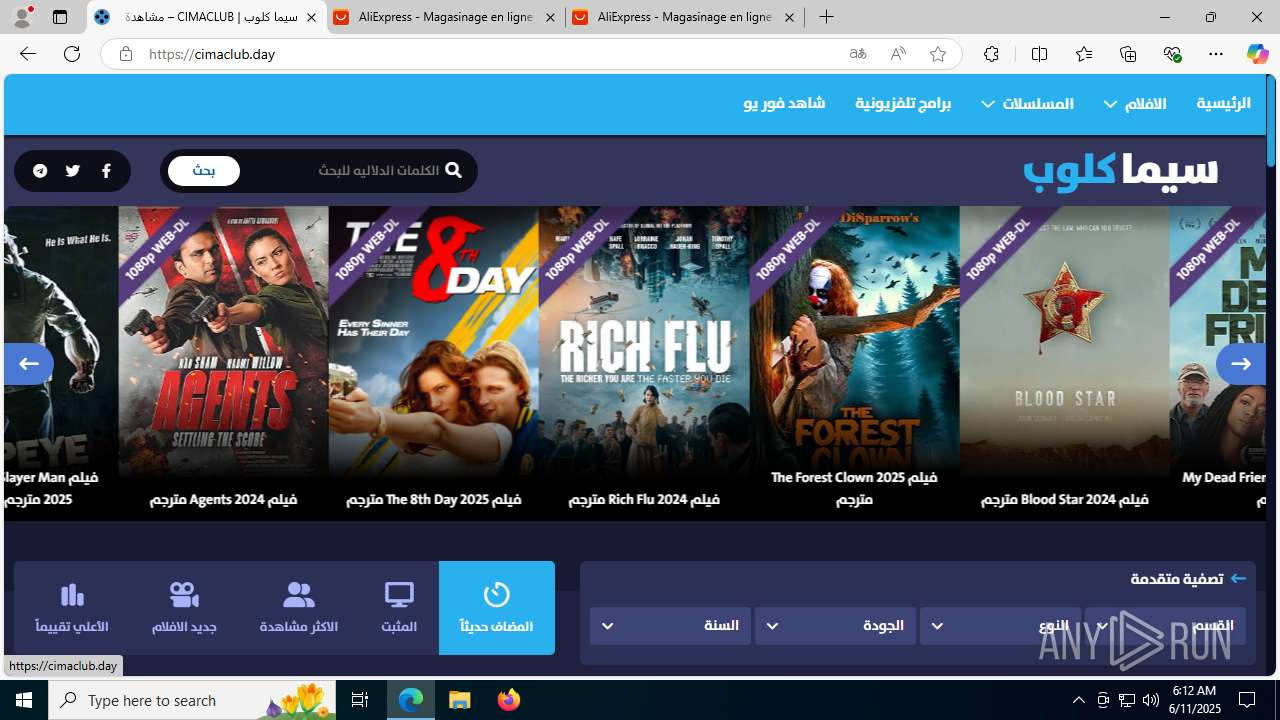Click the بحث search button
Viewport: 1280px width, 720px height.
click(204, 171)
